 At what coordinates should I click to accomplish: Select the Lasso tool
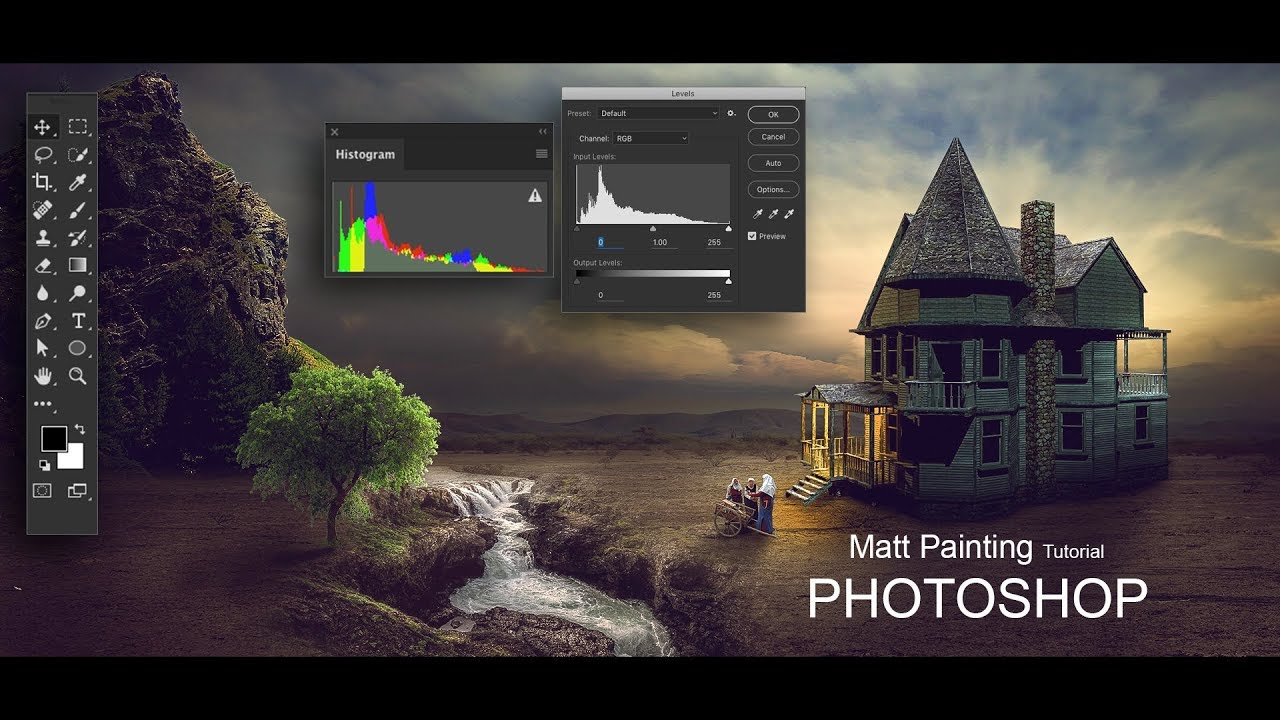[43, 155]
